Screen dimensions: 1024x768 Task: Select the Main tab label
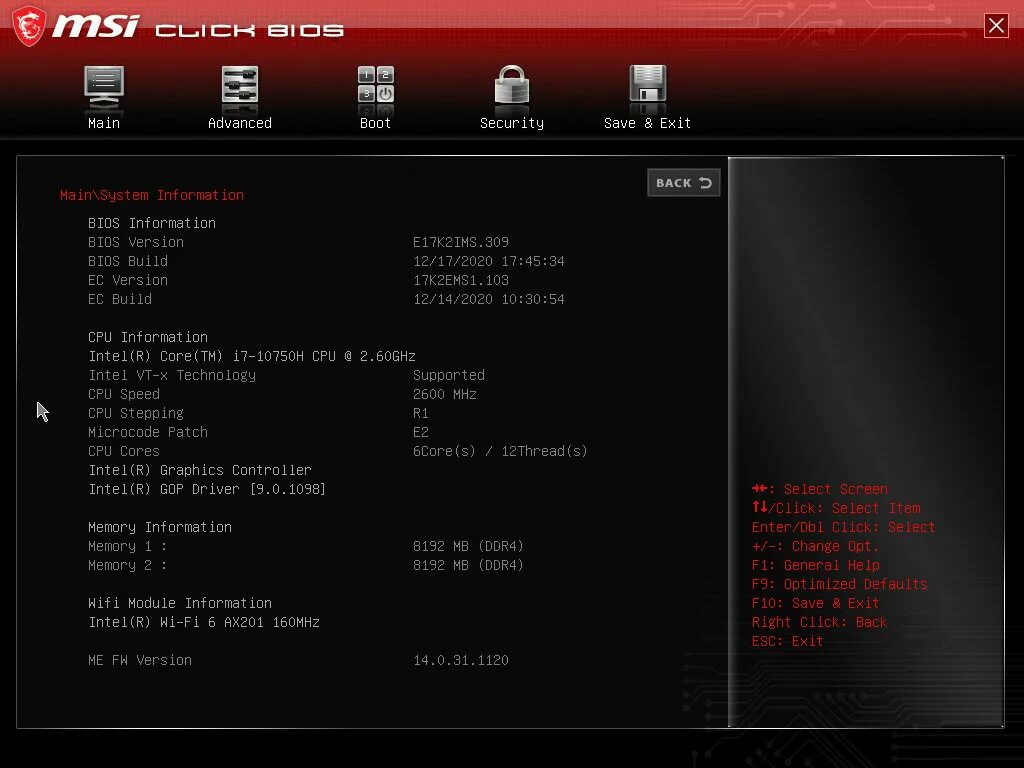104,123
